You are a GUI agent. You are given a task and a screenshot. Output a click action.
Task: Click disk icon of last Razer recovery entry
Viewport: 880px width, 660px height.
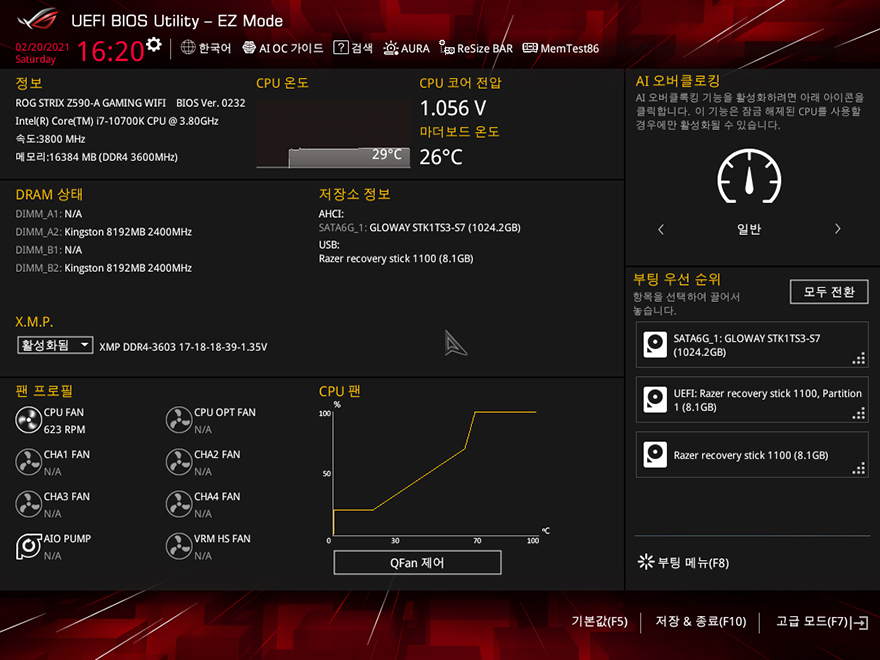click(655, 455)
